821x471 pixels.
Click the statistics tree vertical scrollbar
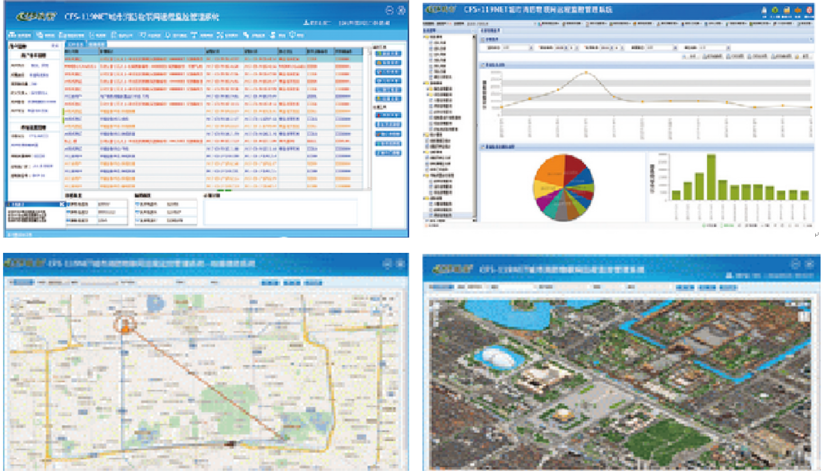[475, 126]
